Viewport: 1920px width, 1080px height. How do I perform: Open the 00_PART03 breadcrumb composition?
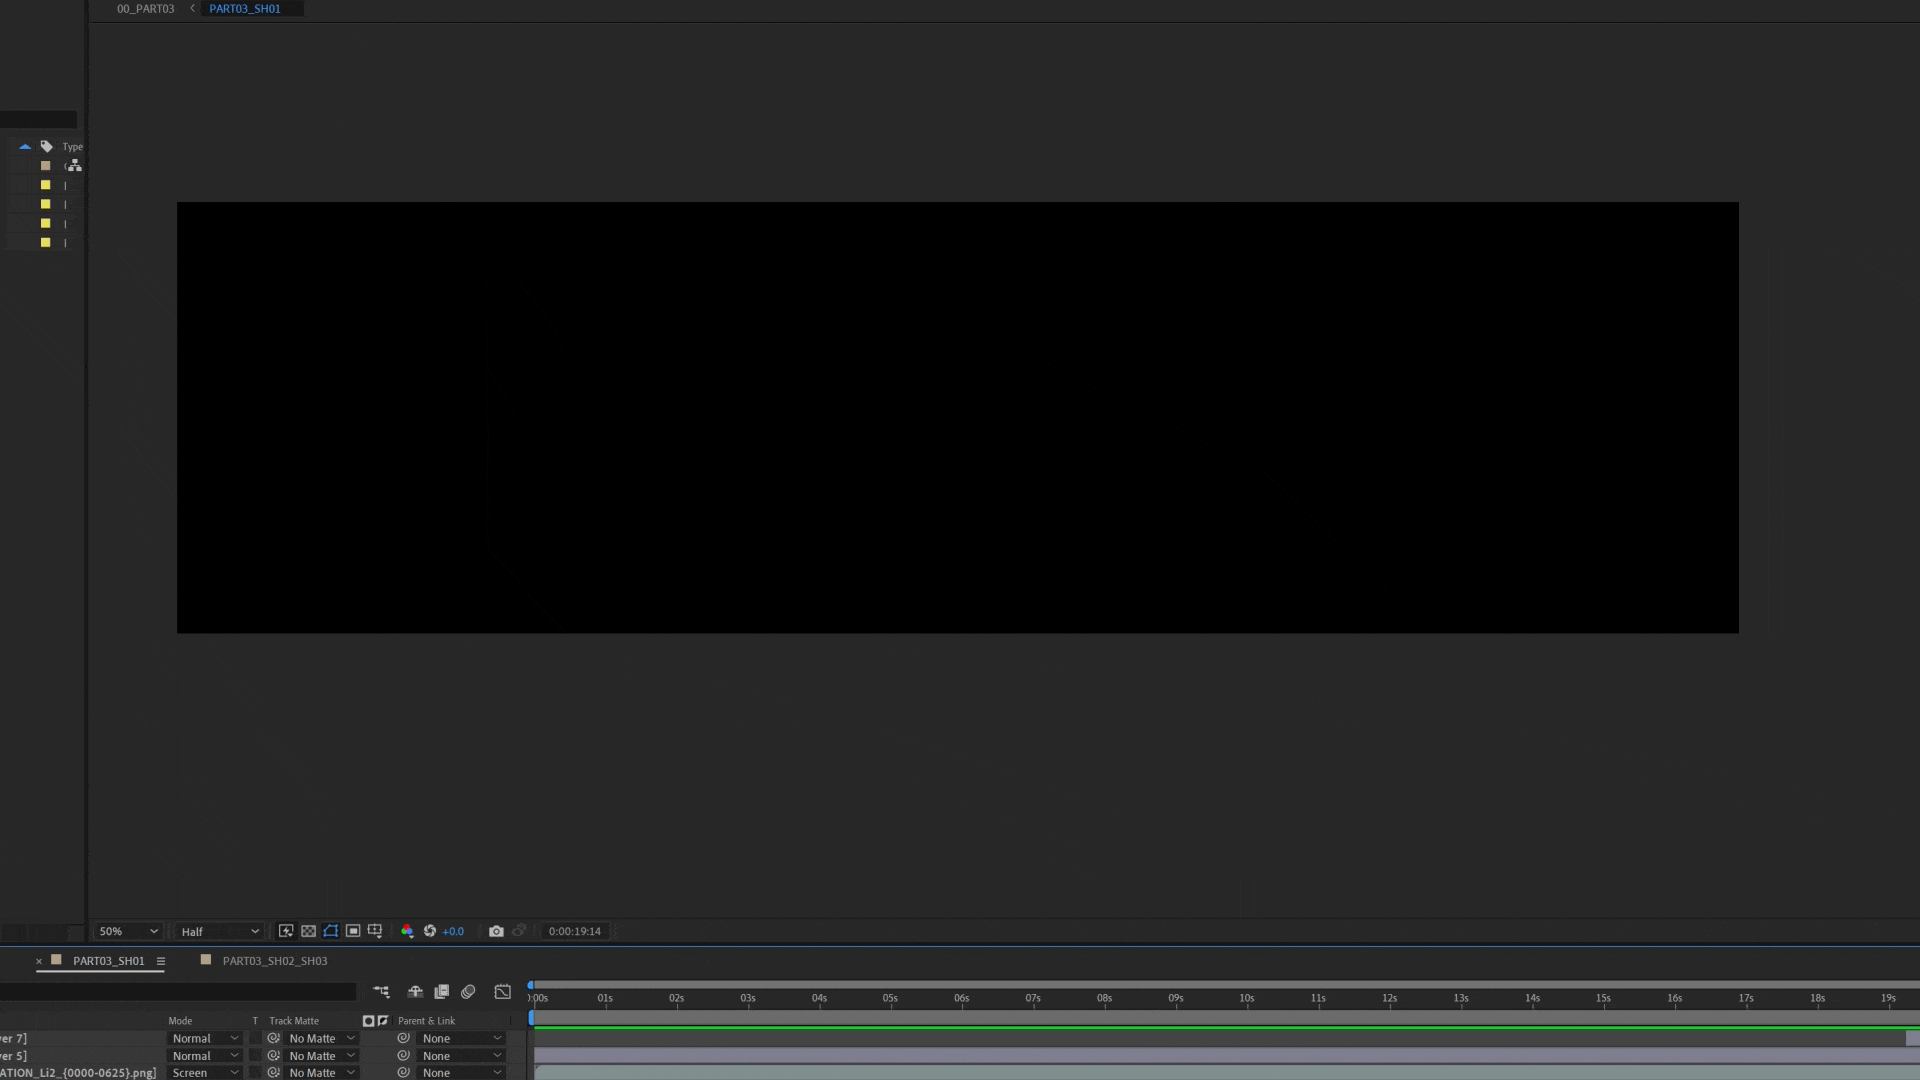[x=145, y=9]
